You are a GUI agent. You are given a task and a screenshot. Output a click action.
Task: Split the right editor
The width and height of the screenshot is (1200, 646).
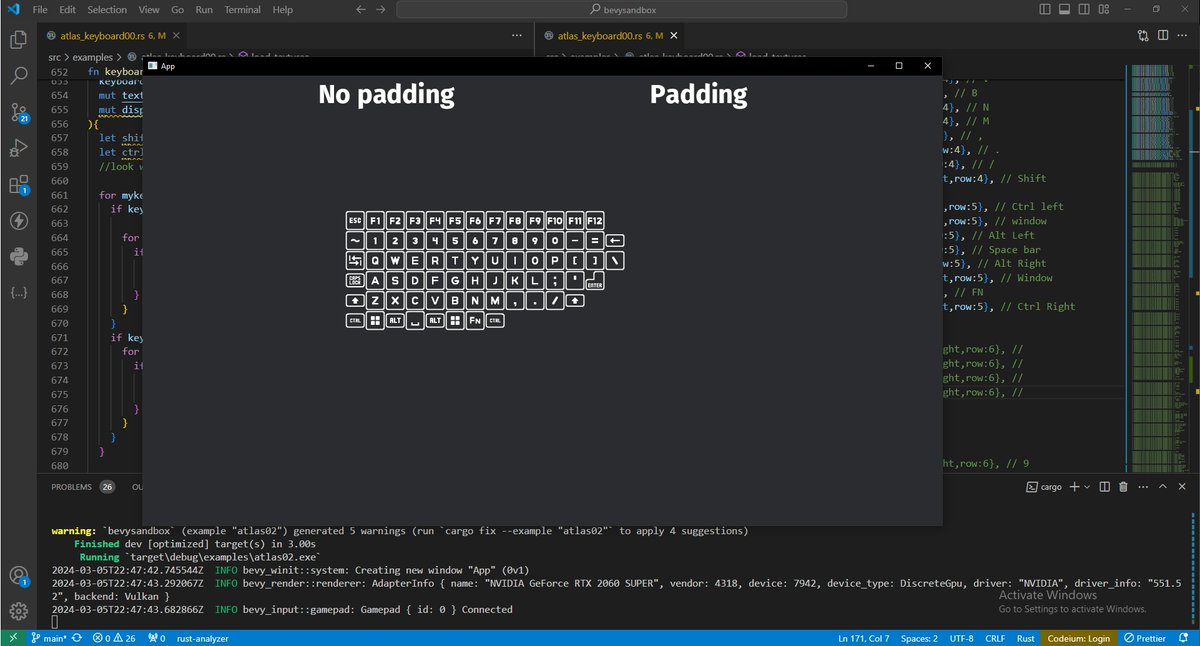(1163, 34)
